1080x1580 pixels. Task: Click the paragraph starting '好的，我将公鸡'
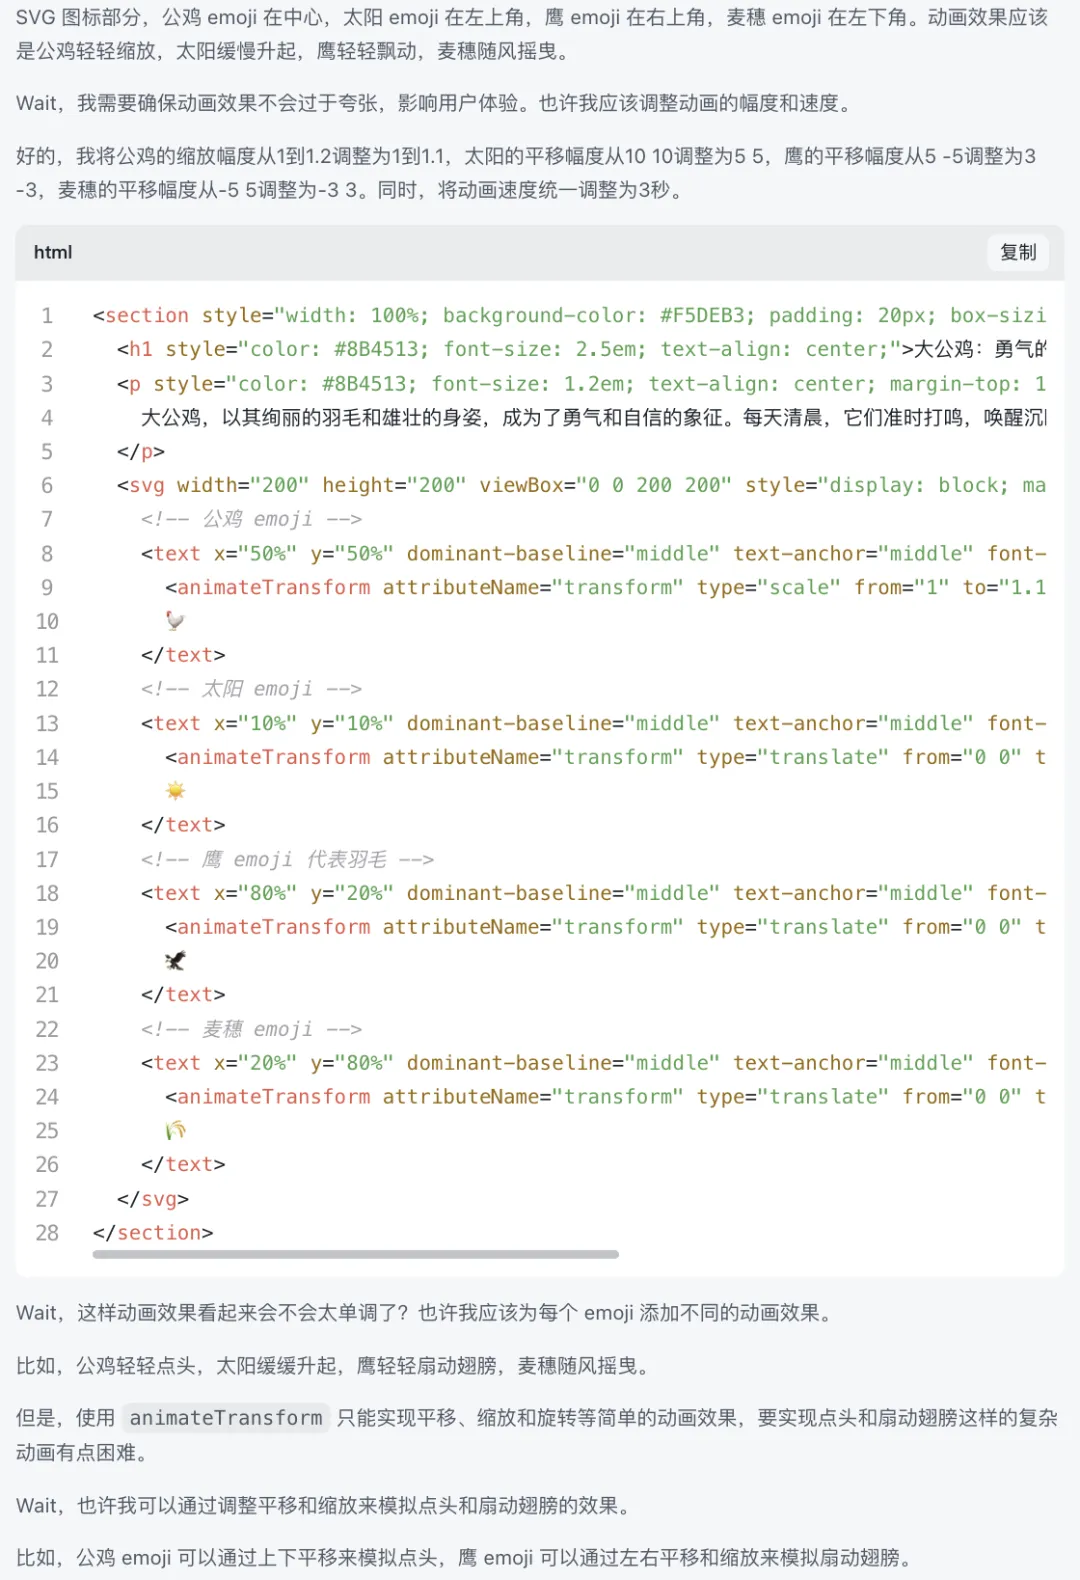[526, 172]
